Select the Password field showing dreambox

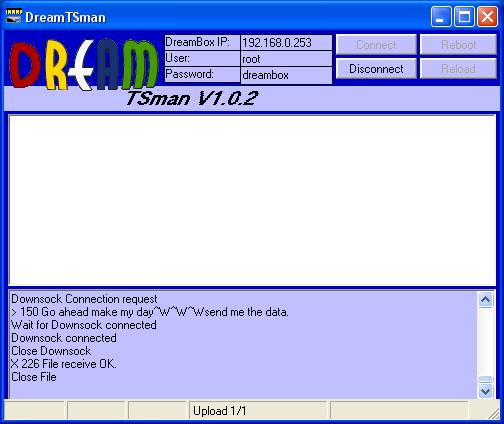[x=286, y=75]
